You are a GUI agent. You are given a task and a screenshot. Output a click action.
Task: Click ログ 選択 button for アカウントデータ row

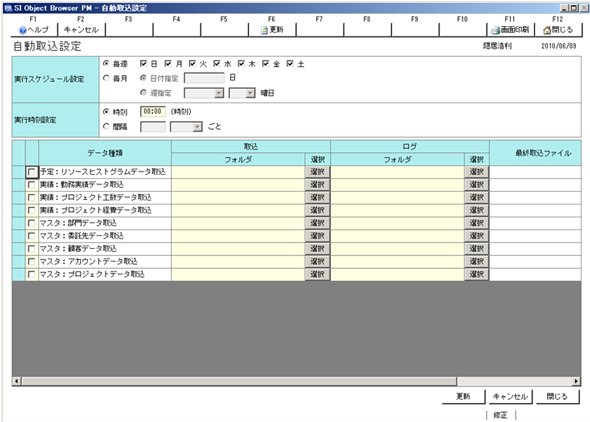tap(476, 261)
